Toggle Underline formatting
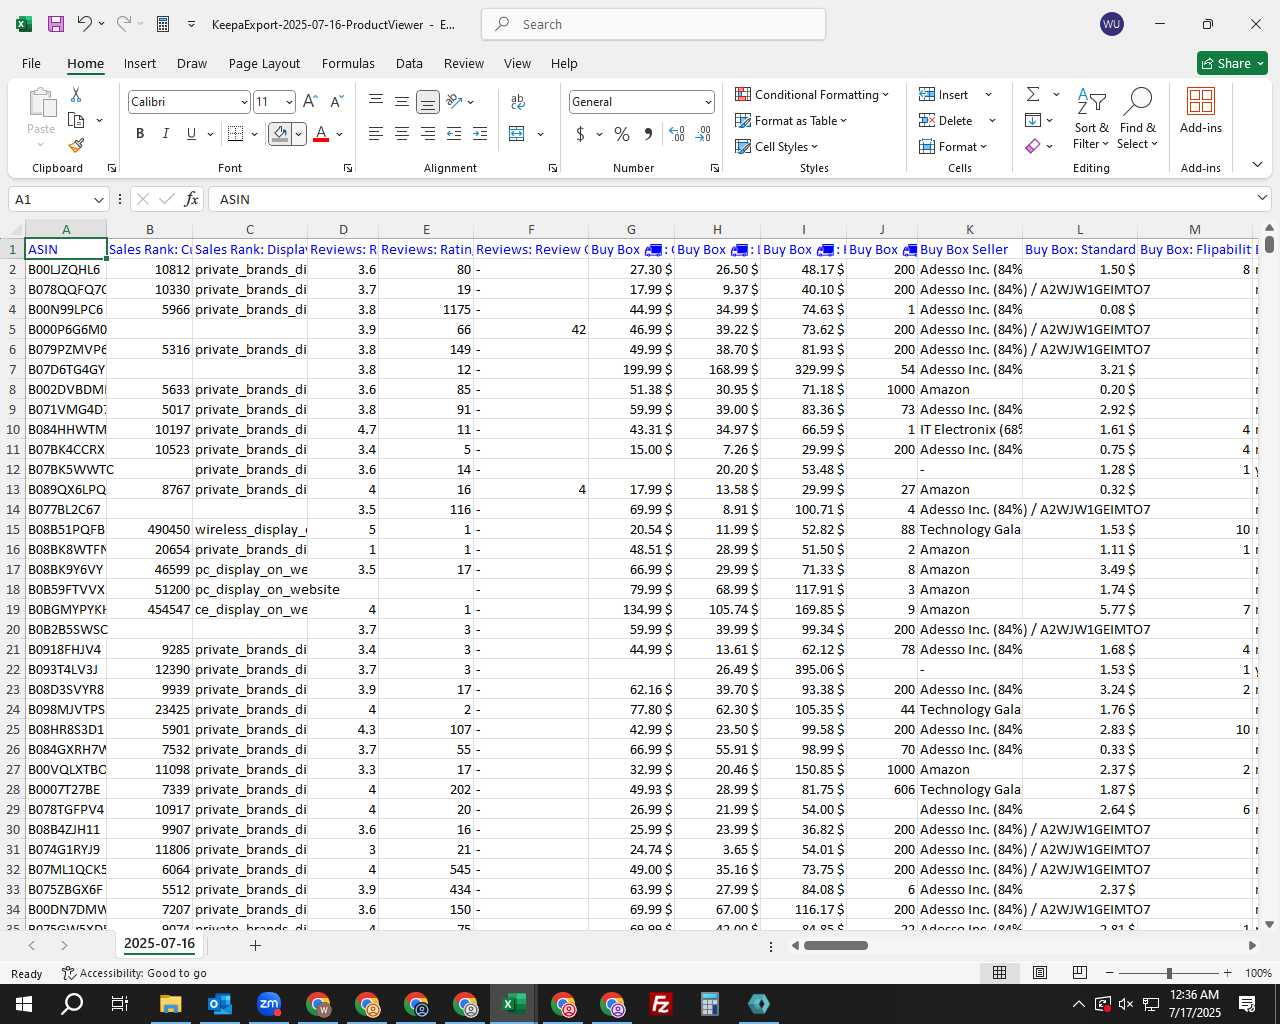The width and height of the screenshot is (1280, 1024). (191, 134)
